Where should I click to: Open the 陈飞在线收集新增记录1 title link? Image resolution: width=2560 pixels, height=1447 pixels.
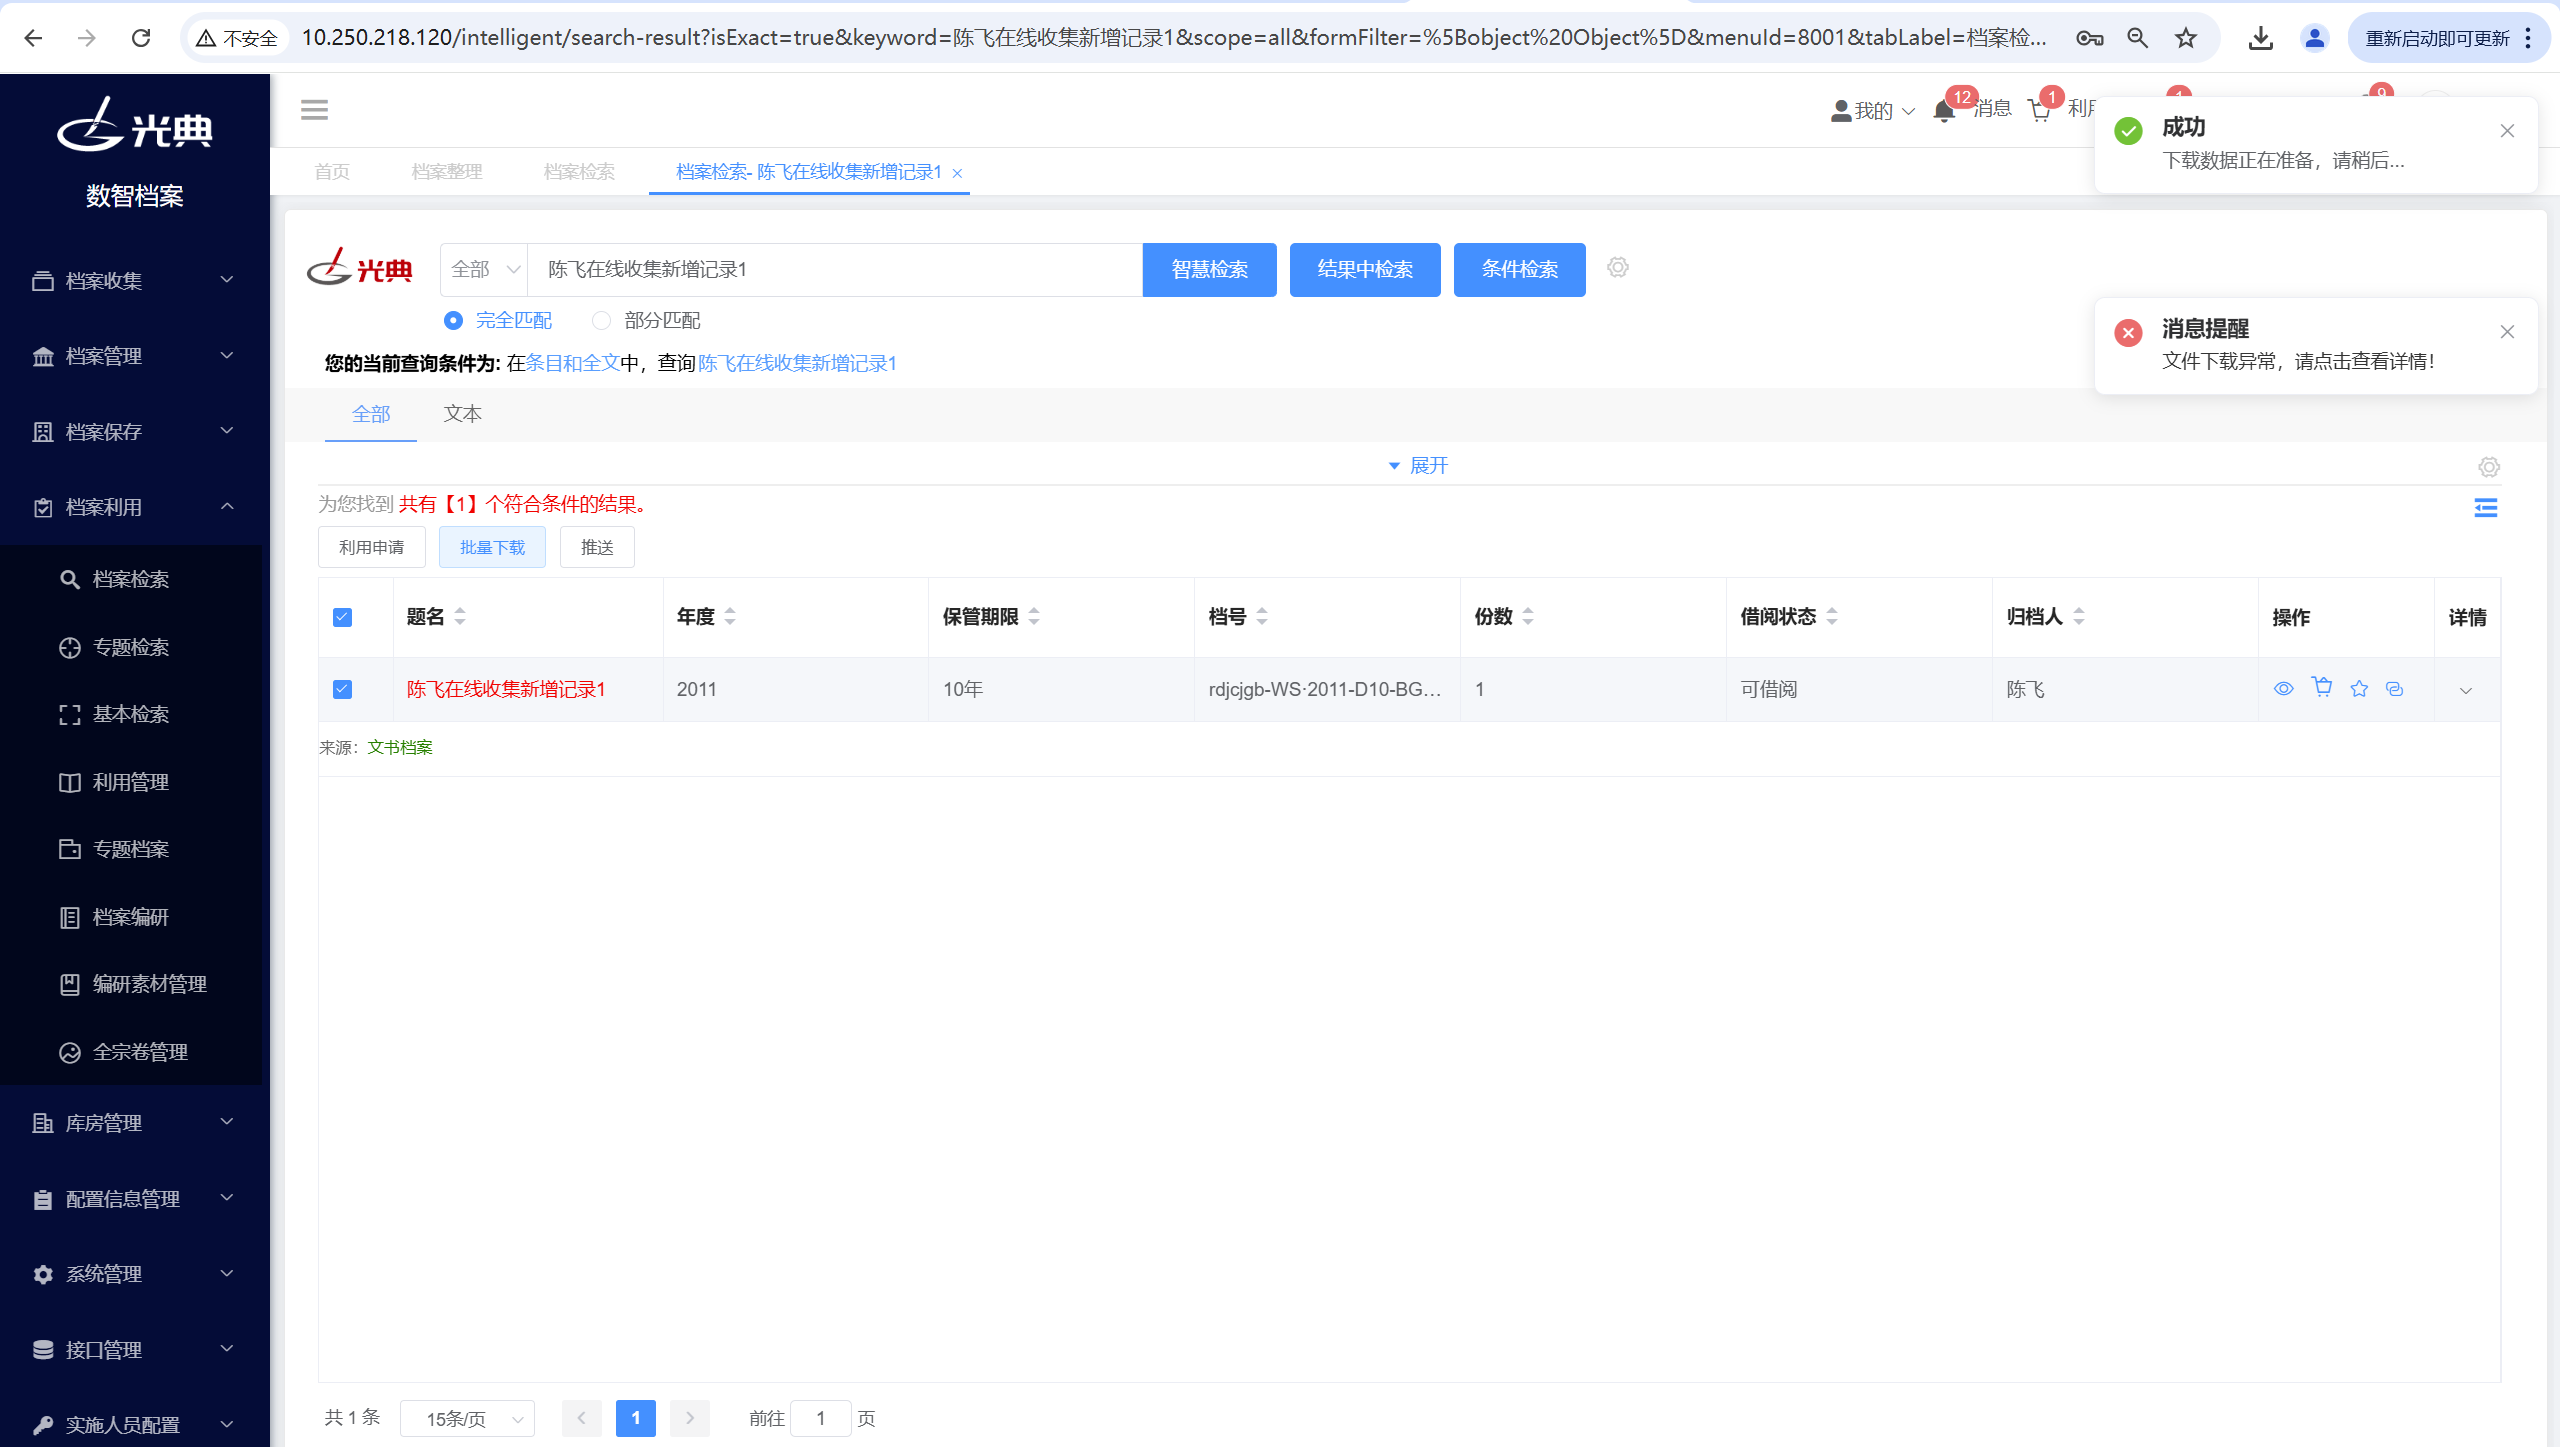(x=506, y=689)
